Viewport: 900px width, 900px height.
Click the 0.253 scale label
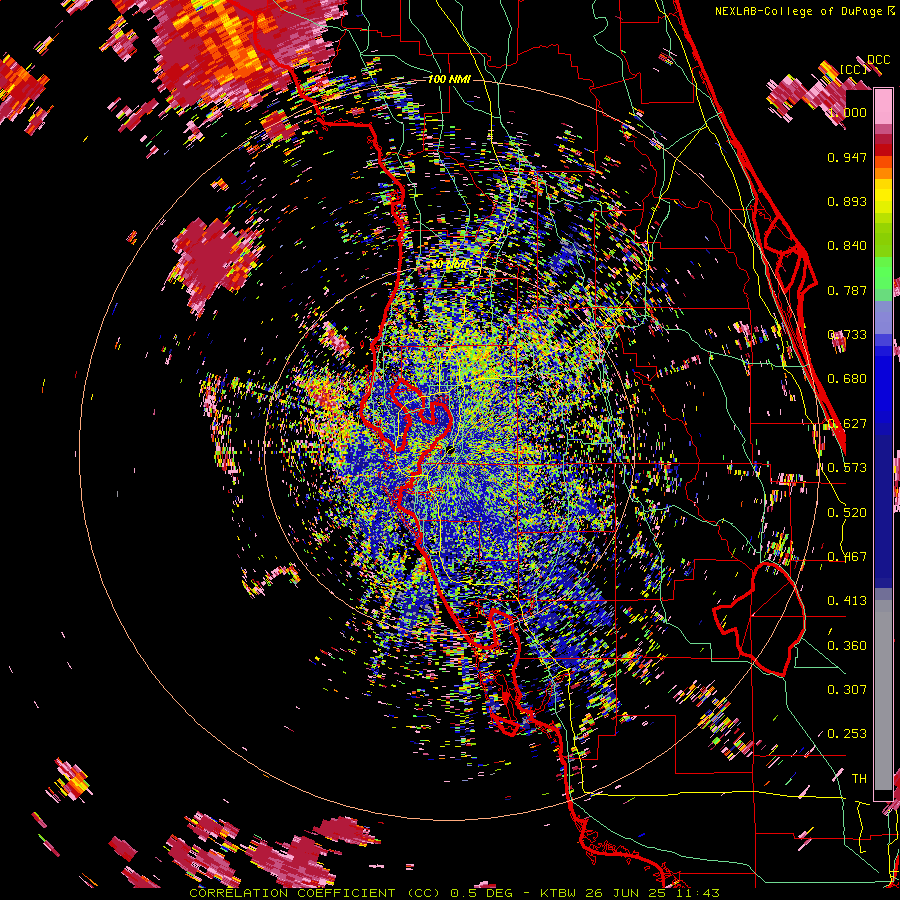coord(847,734)
